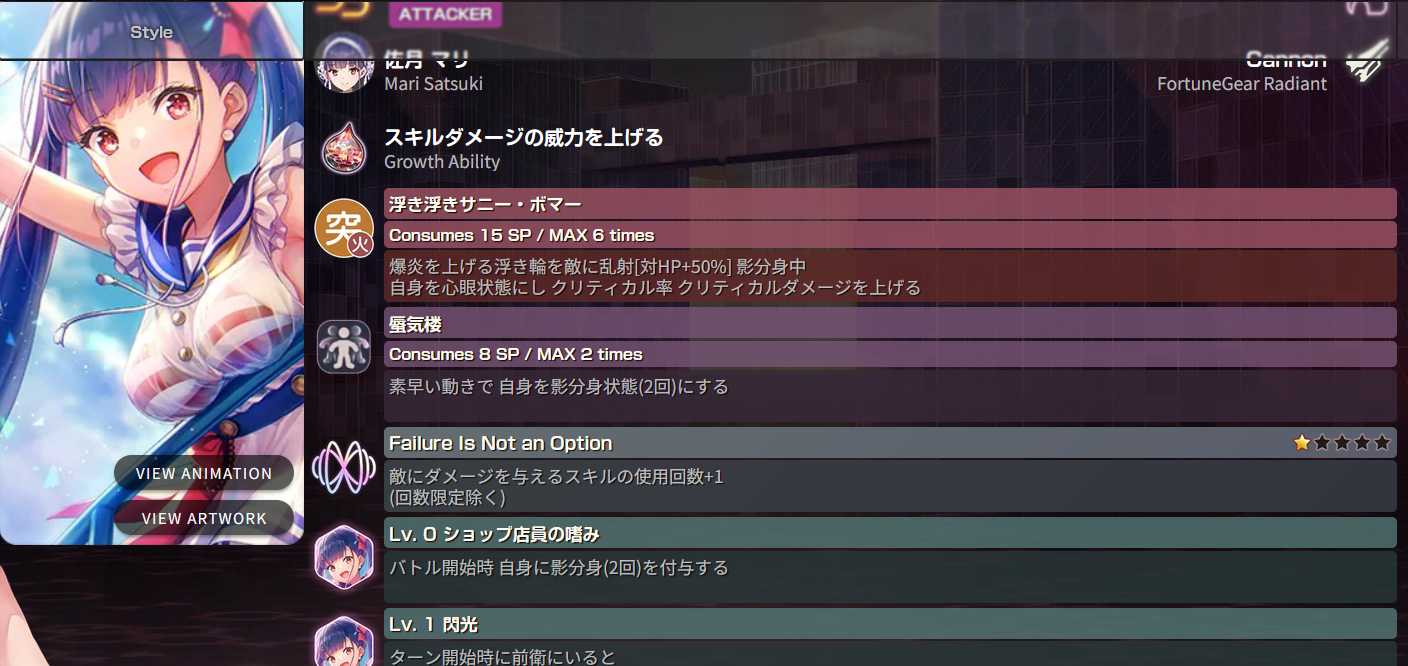Click the Lv. 0 ショップ店員の嗜み hexagon portrait icon
The width and height of the screenshot is (1408, 666).
(344, 556)
